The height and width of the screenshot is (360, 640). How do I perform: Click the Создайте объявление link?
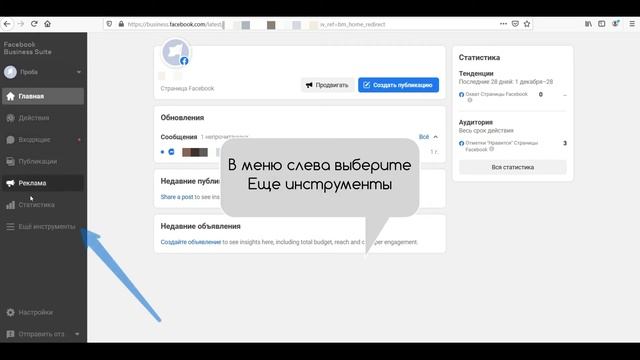point(191,242)
